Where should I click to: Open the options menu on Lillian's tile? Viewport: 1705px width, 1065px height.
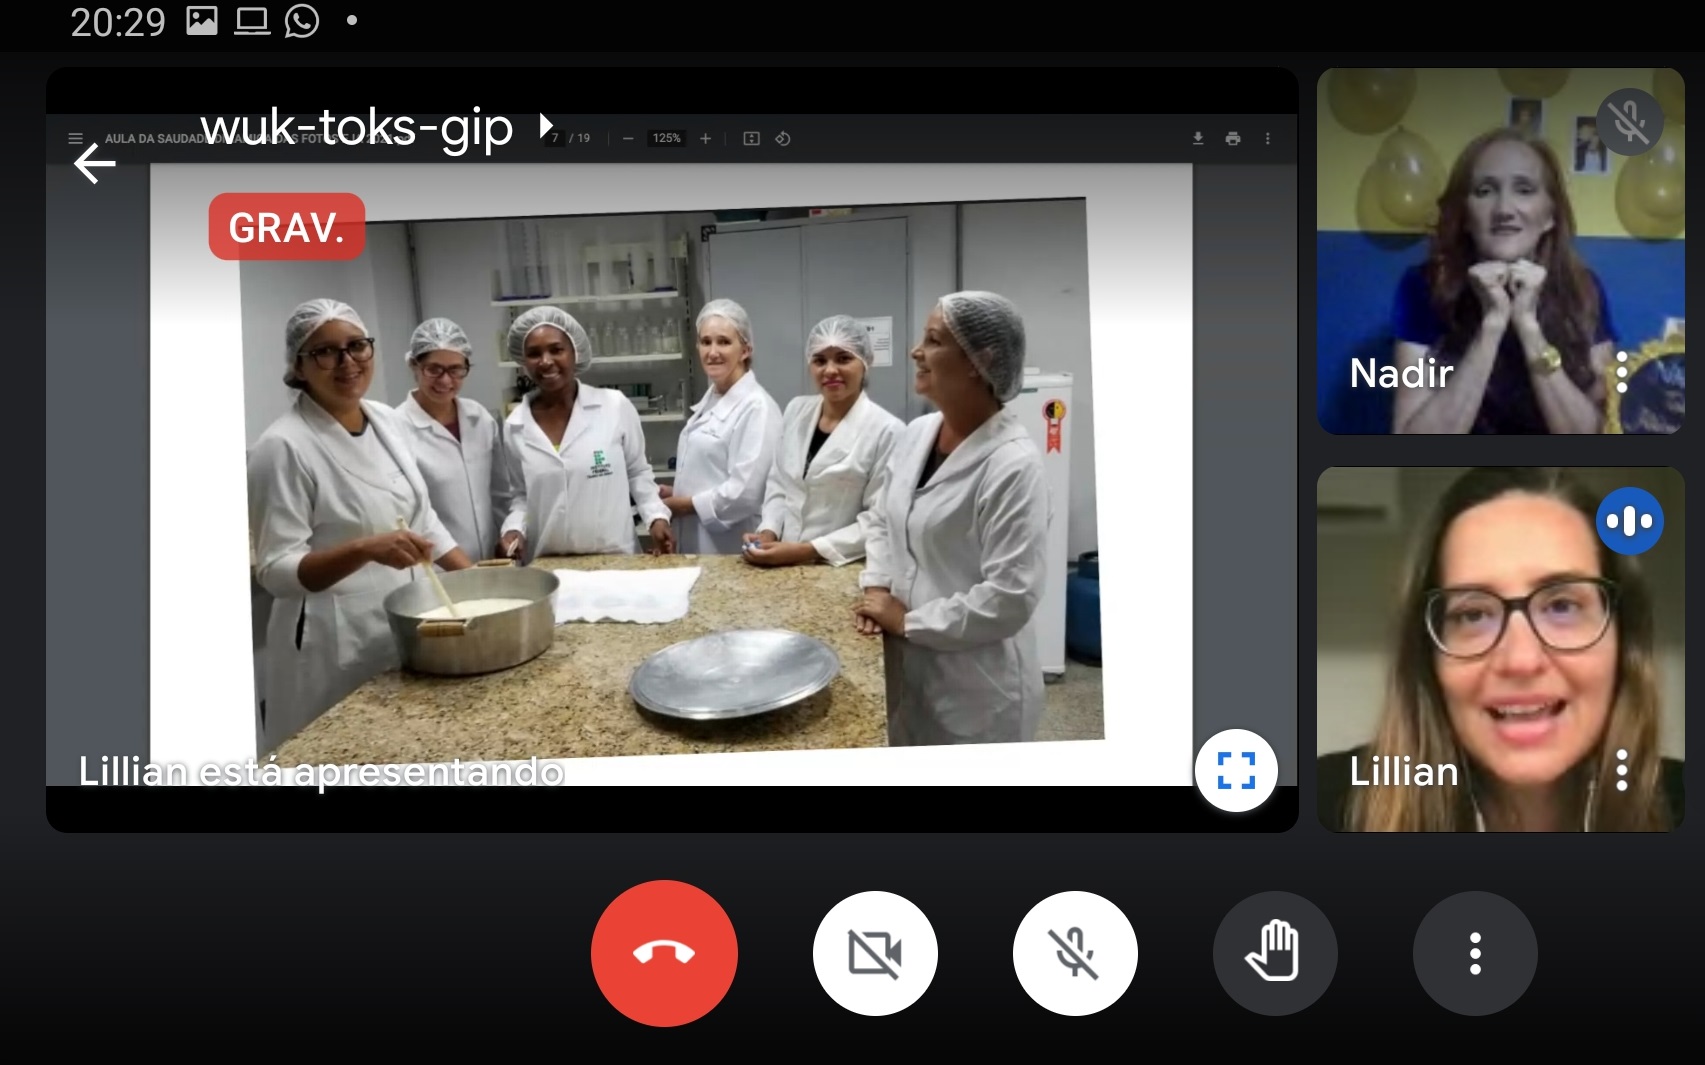point(1621,770)
